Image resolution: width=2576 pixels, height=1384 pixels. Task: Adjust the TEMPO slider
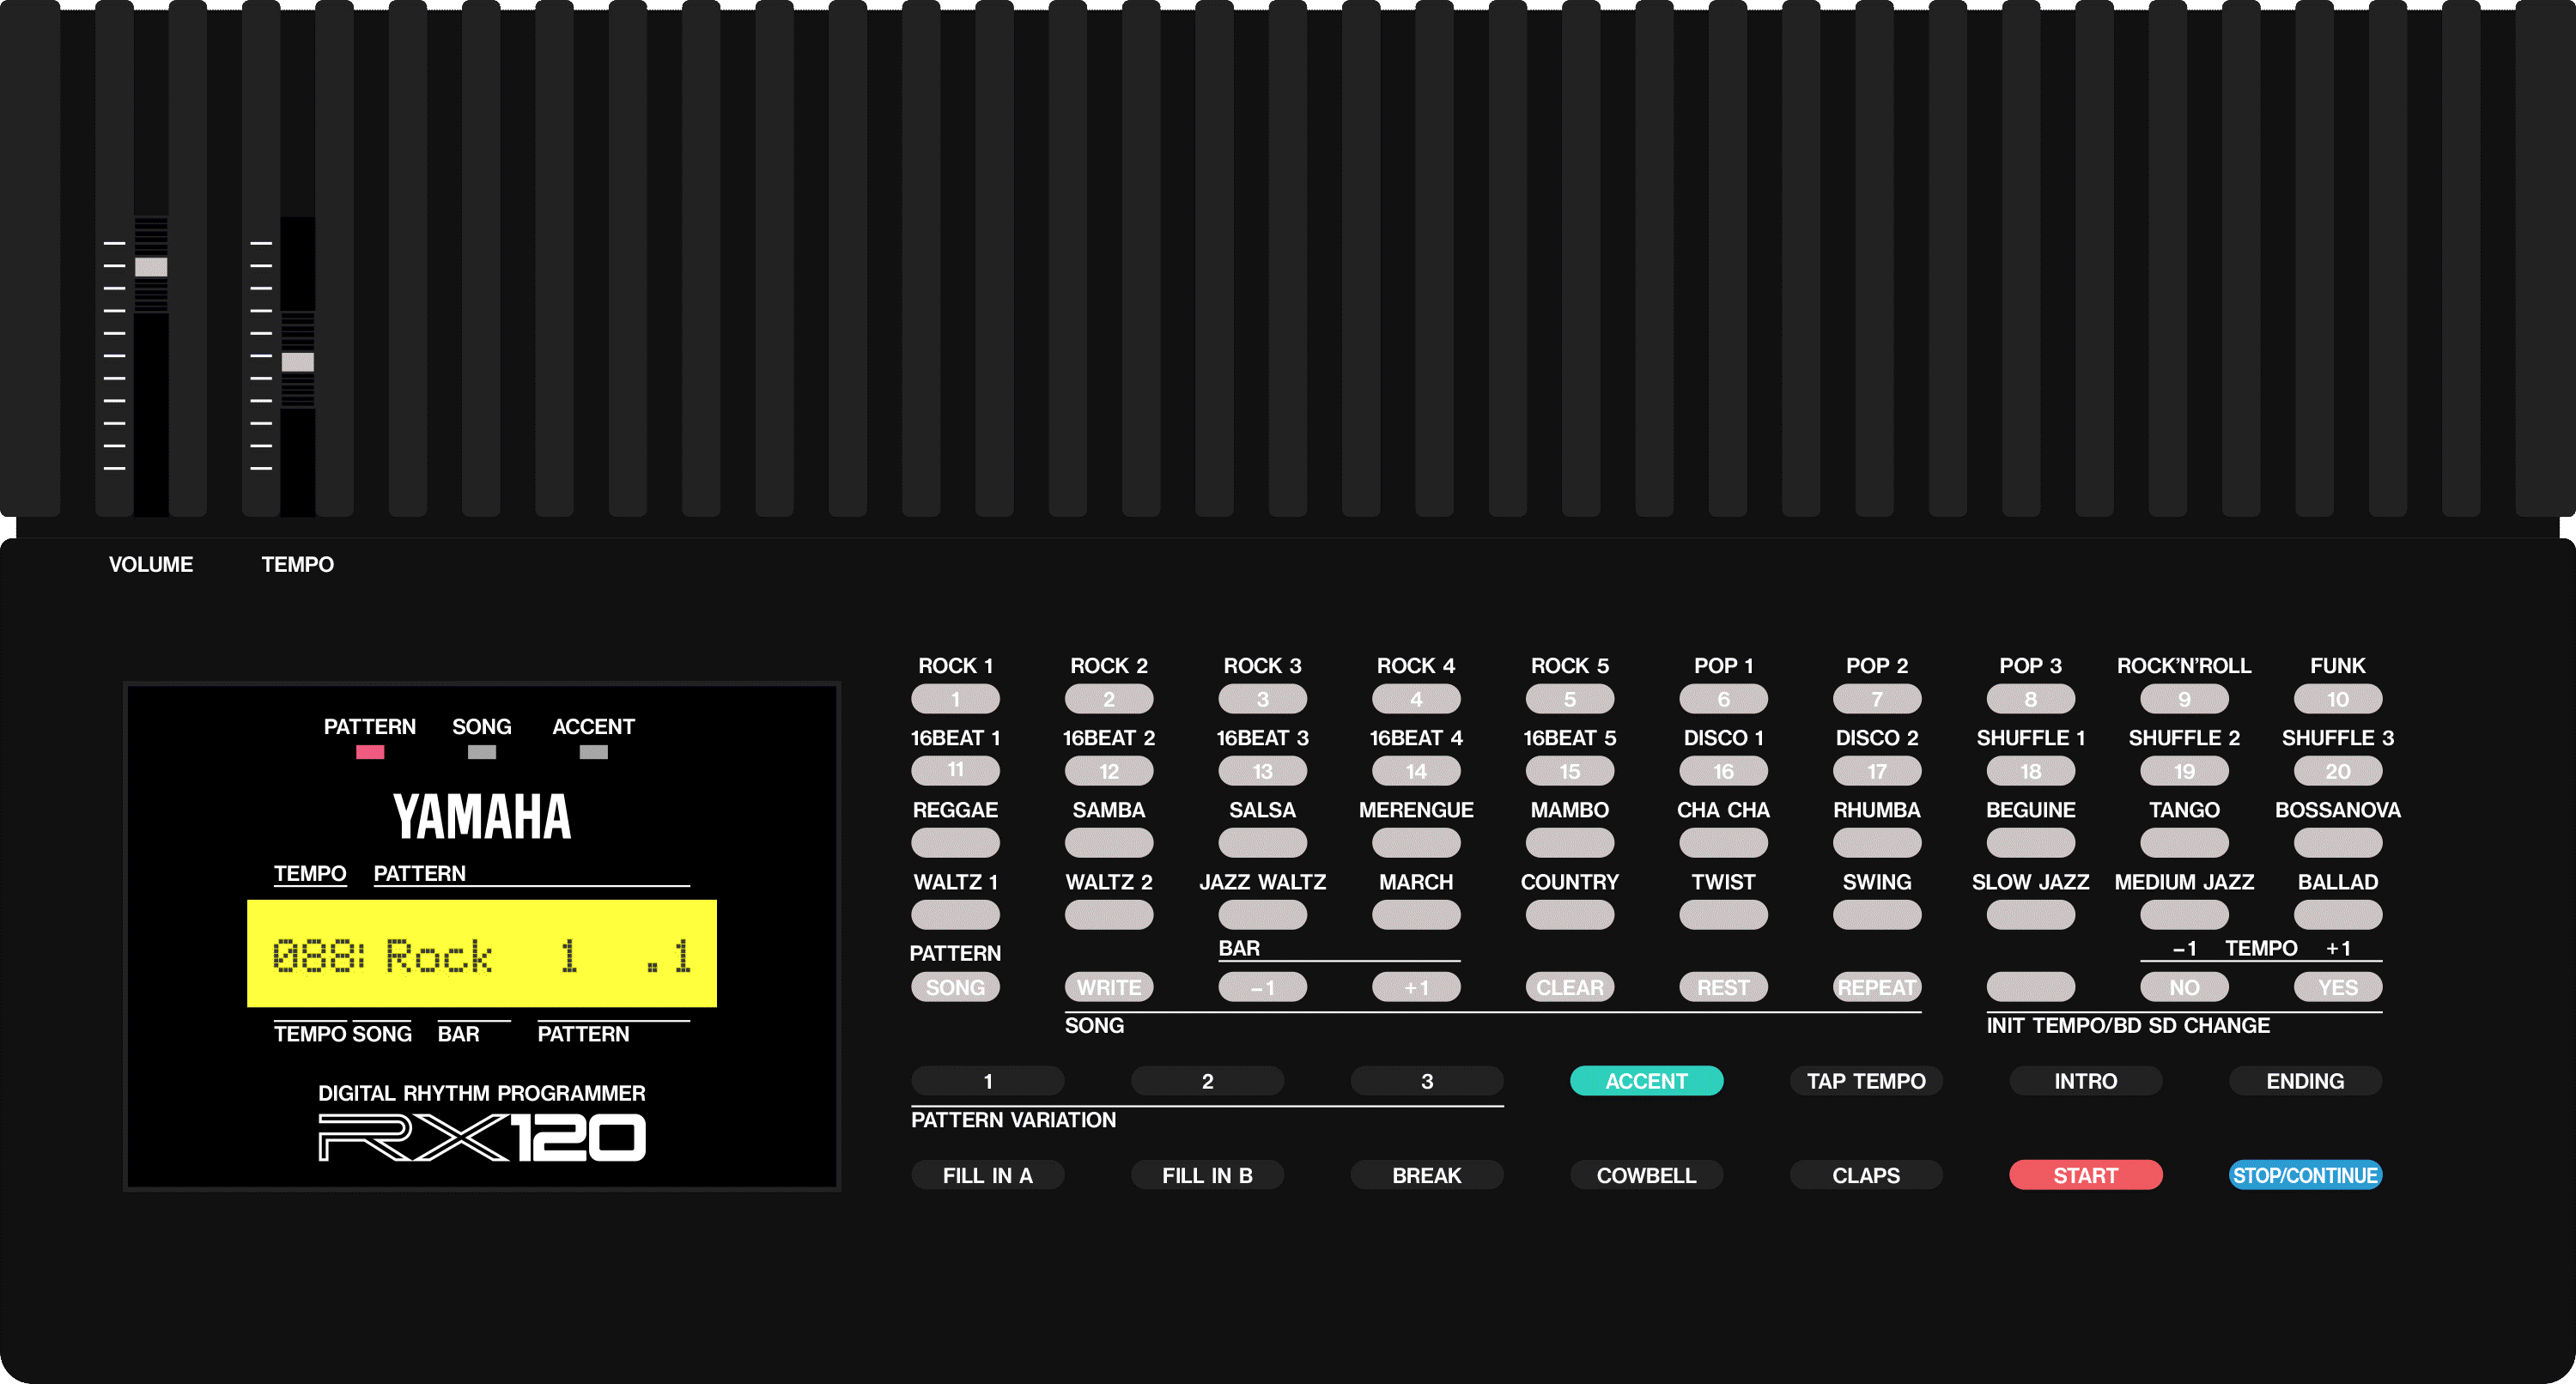pos(297,362)
